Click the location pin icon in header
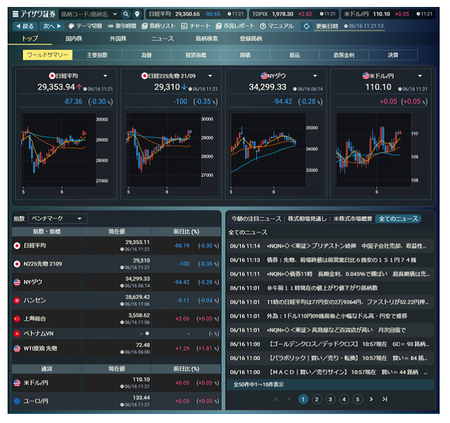This screenshot has width=450, height=423. [x=137, y=14]
